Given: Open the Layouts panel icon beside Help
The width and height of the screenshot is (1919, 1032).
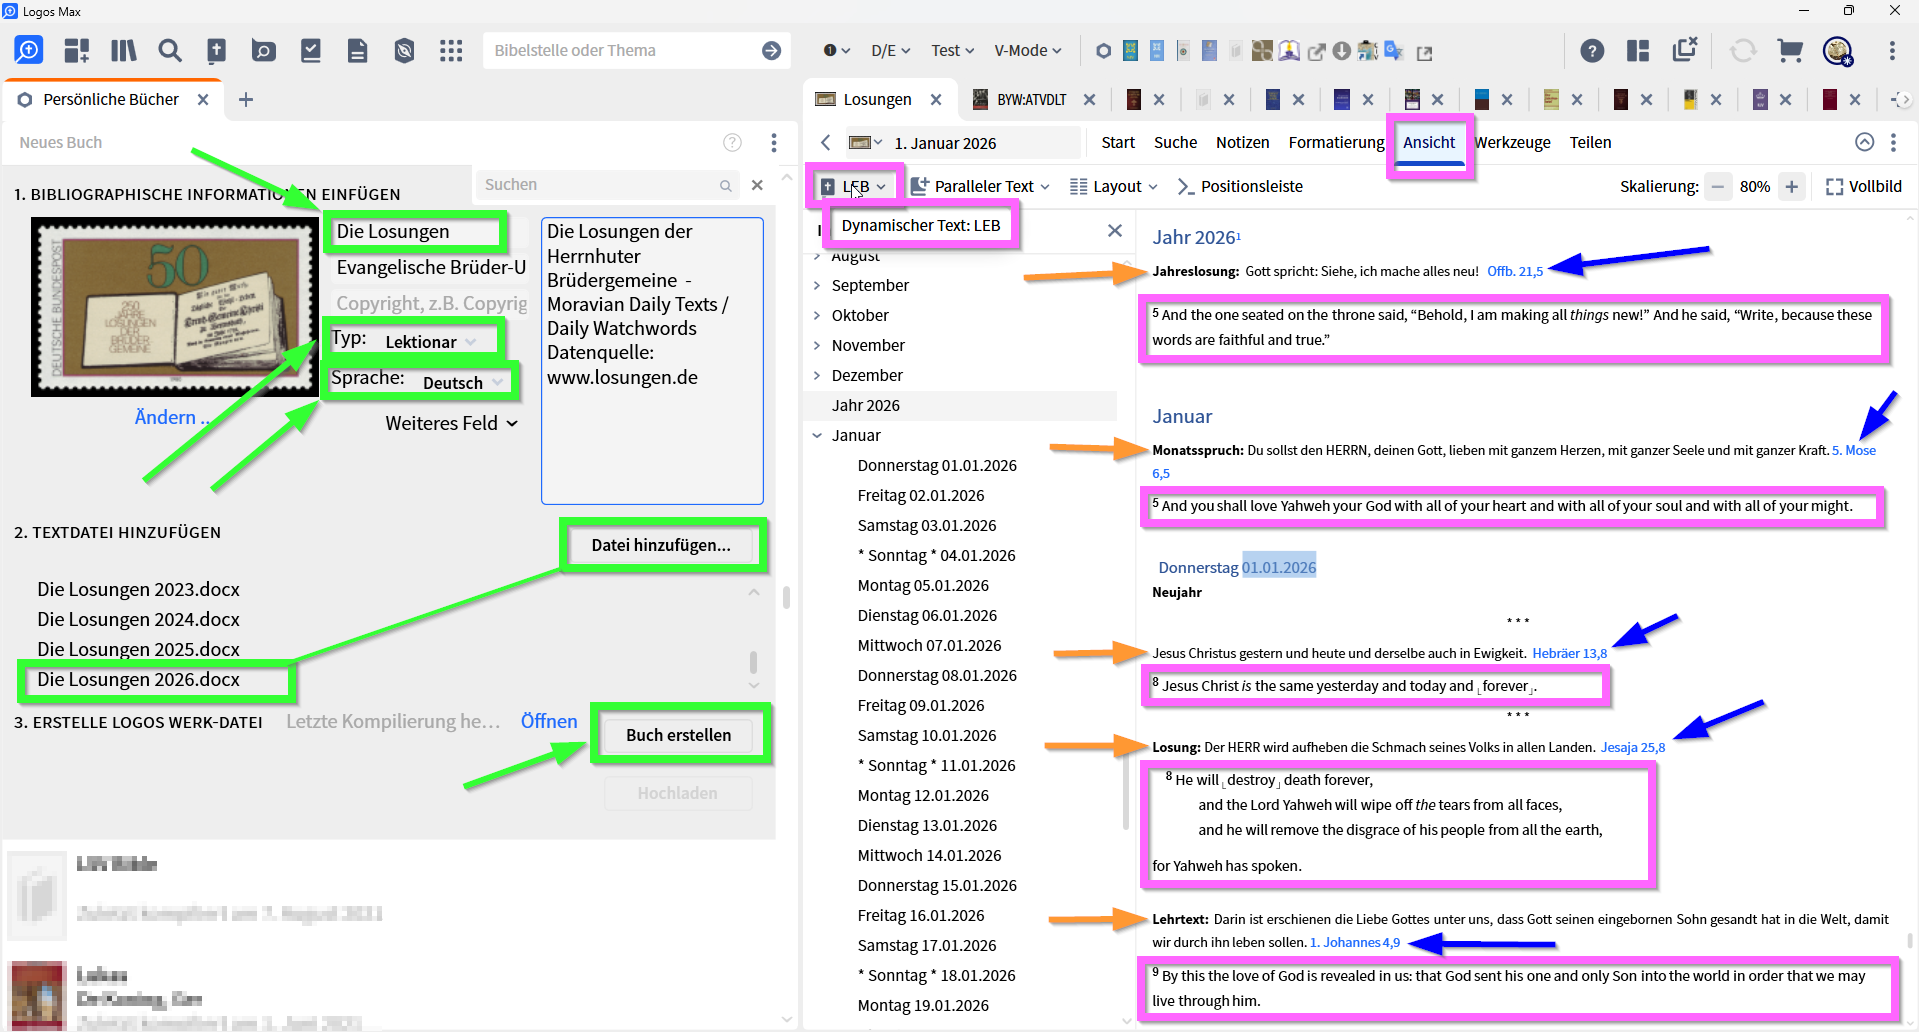Looking at the screenshot, I should [1638, 50].
